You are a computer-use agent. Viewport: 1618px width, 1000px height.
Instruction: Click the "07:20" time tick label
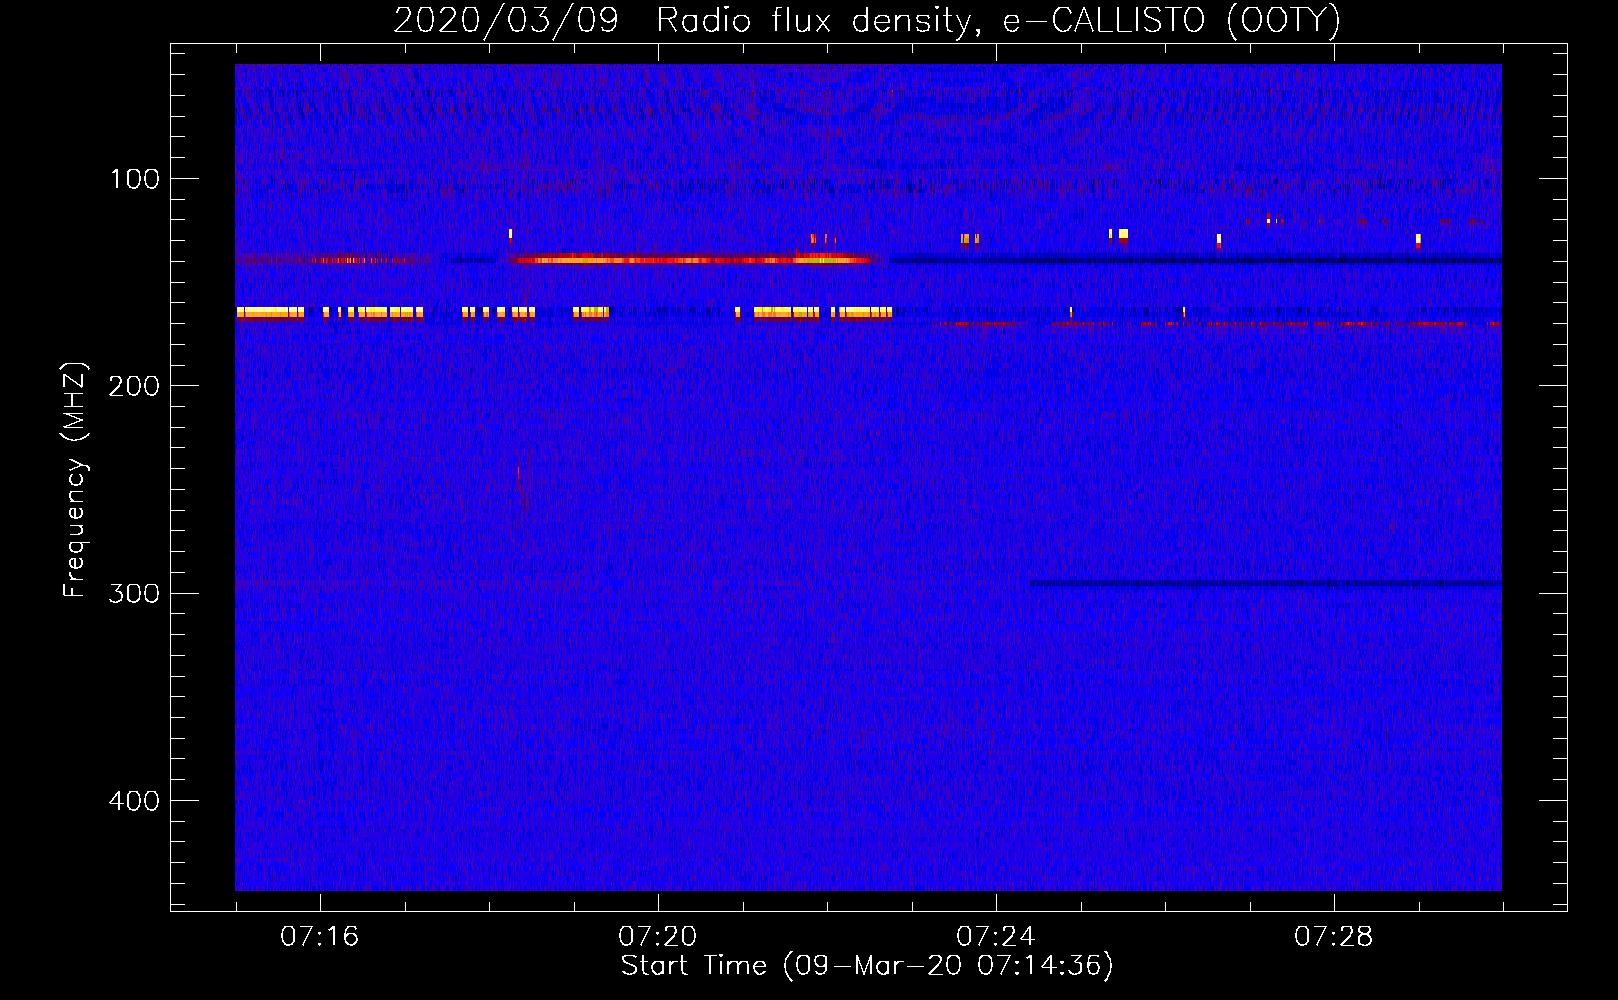pos(657,937)
